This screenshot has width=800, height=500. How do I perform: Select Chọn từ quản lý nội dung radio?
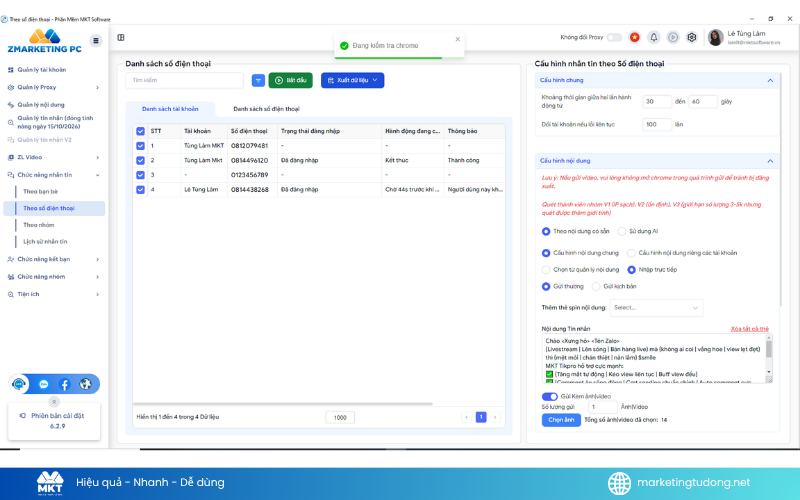pos(545,269)
